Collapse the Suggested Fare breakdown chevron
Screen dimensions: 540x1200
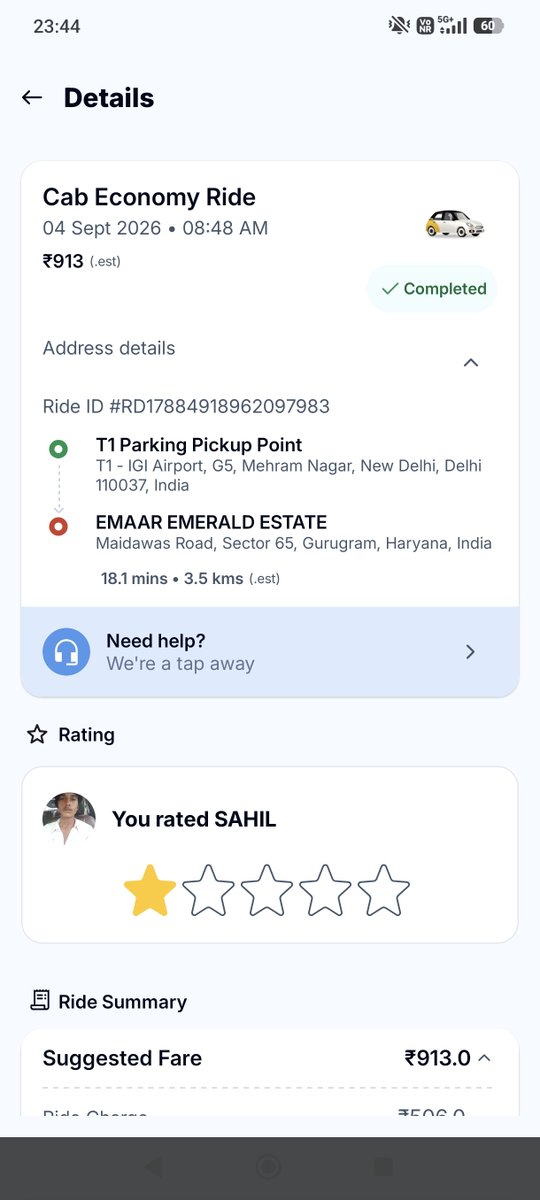(485, 1058)
